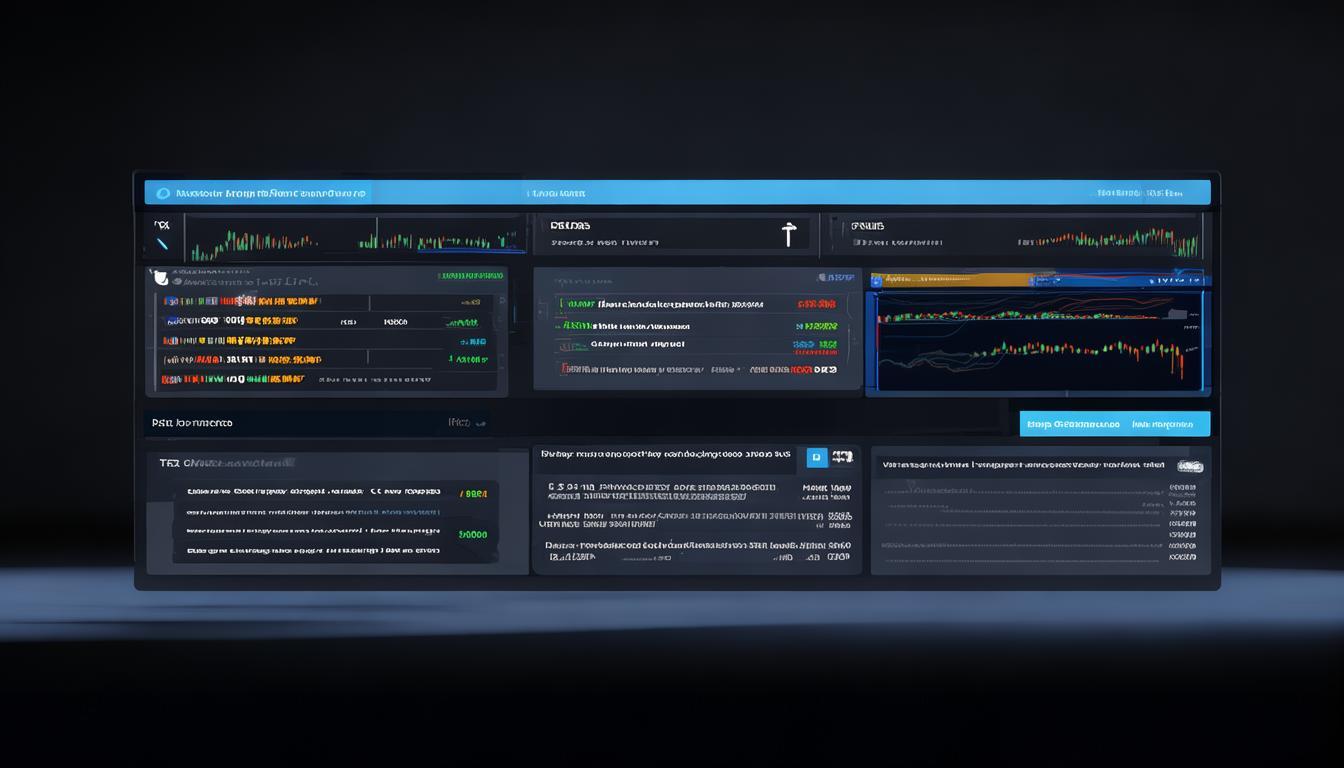Click the white icon beside the blue square button
Image resolution: width=1344 pixels, height=768 pixels.
click(842, 457)
